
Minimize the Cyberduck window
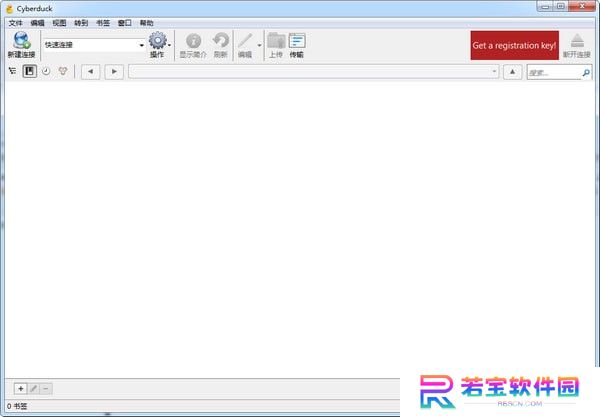coord(545,7)
